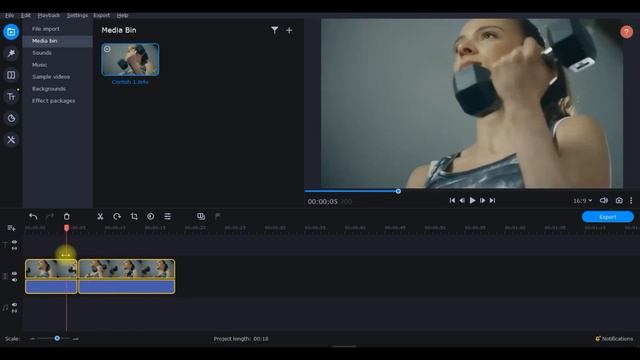Click the Delete trash can icon

point(67,216)
